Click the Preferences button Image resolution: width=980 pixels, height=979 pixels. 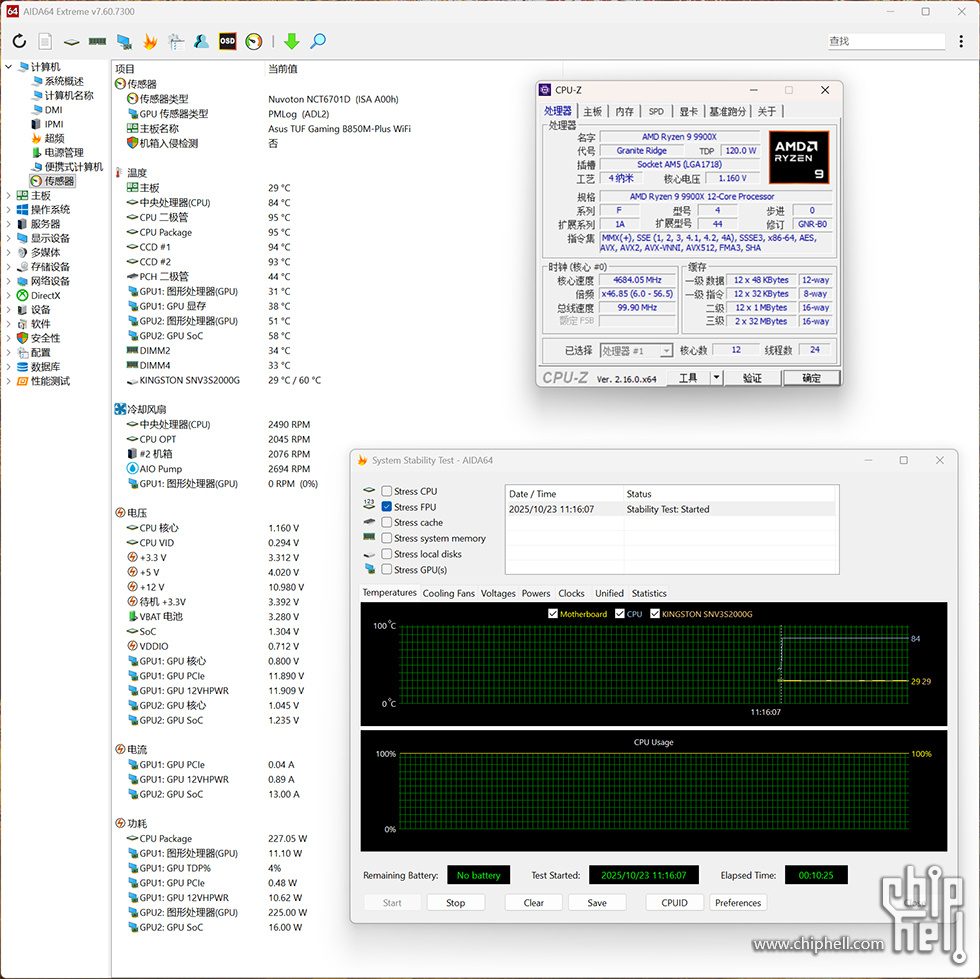click(x=738, y=902)
